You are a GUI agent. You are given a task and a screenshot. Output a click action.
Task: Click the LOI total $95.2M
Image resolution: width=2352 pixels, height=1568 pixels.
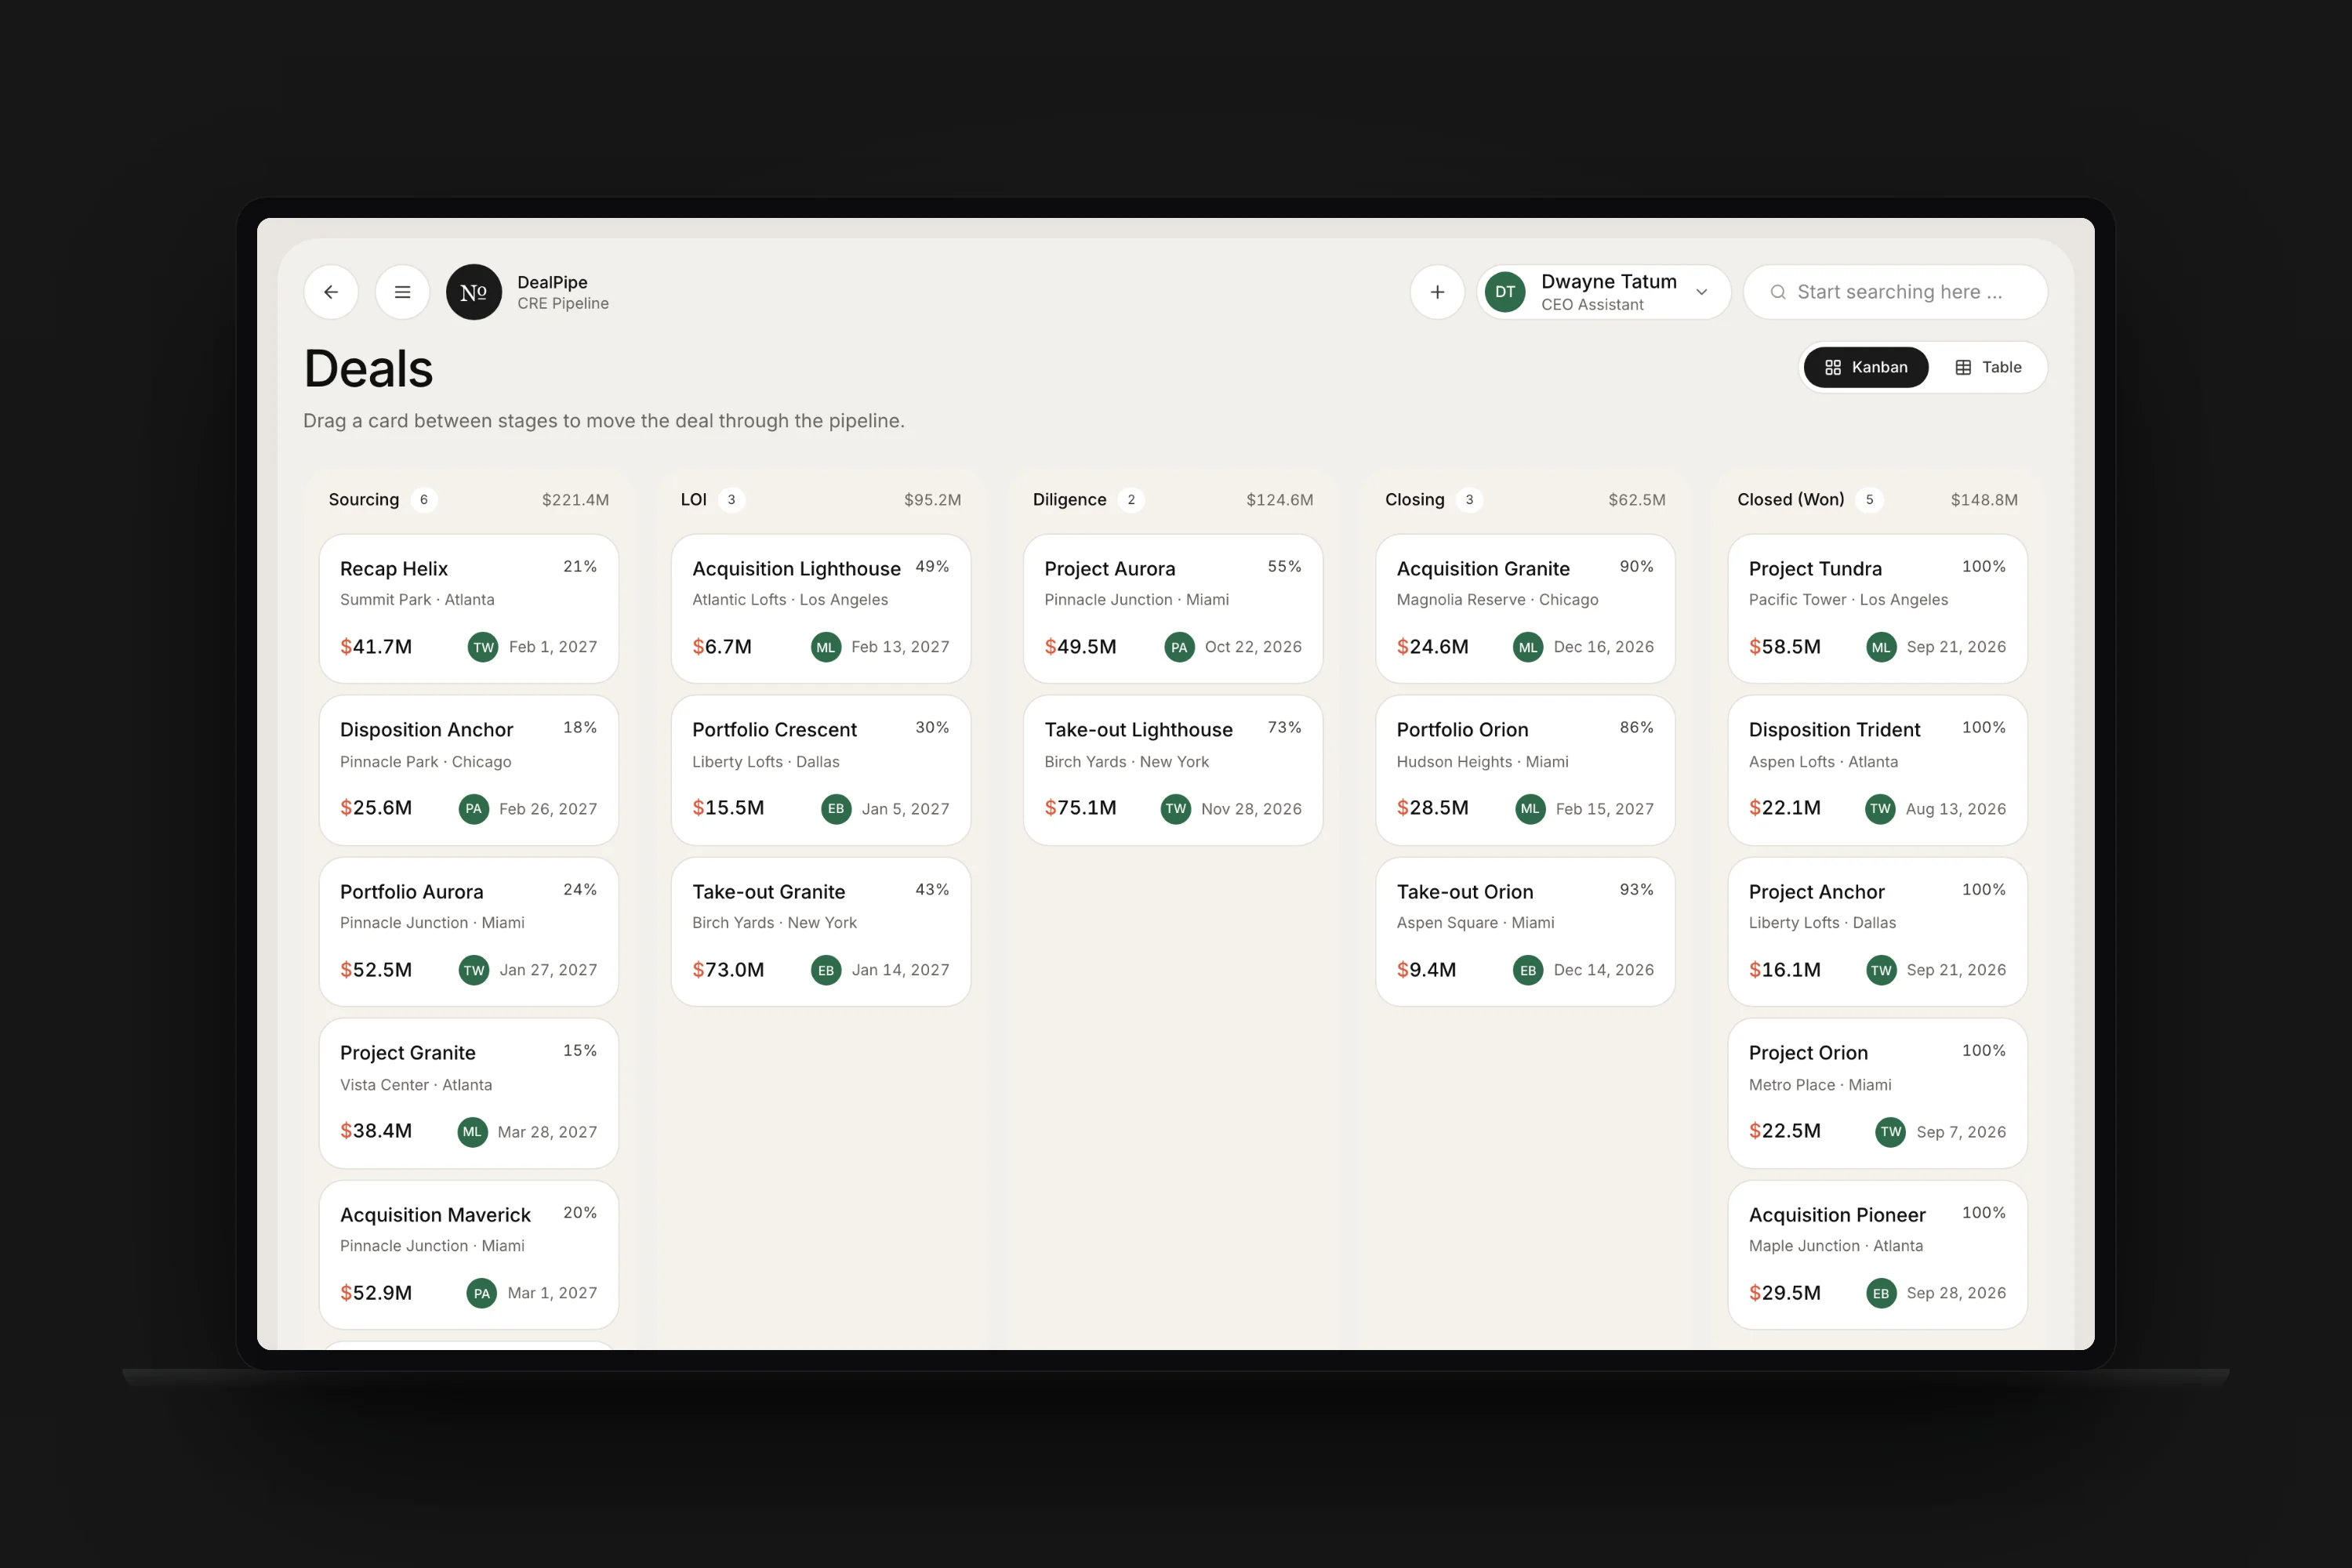click(x=932, y=499)
